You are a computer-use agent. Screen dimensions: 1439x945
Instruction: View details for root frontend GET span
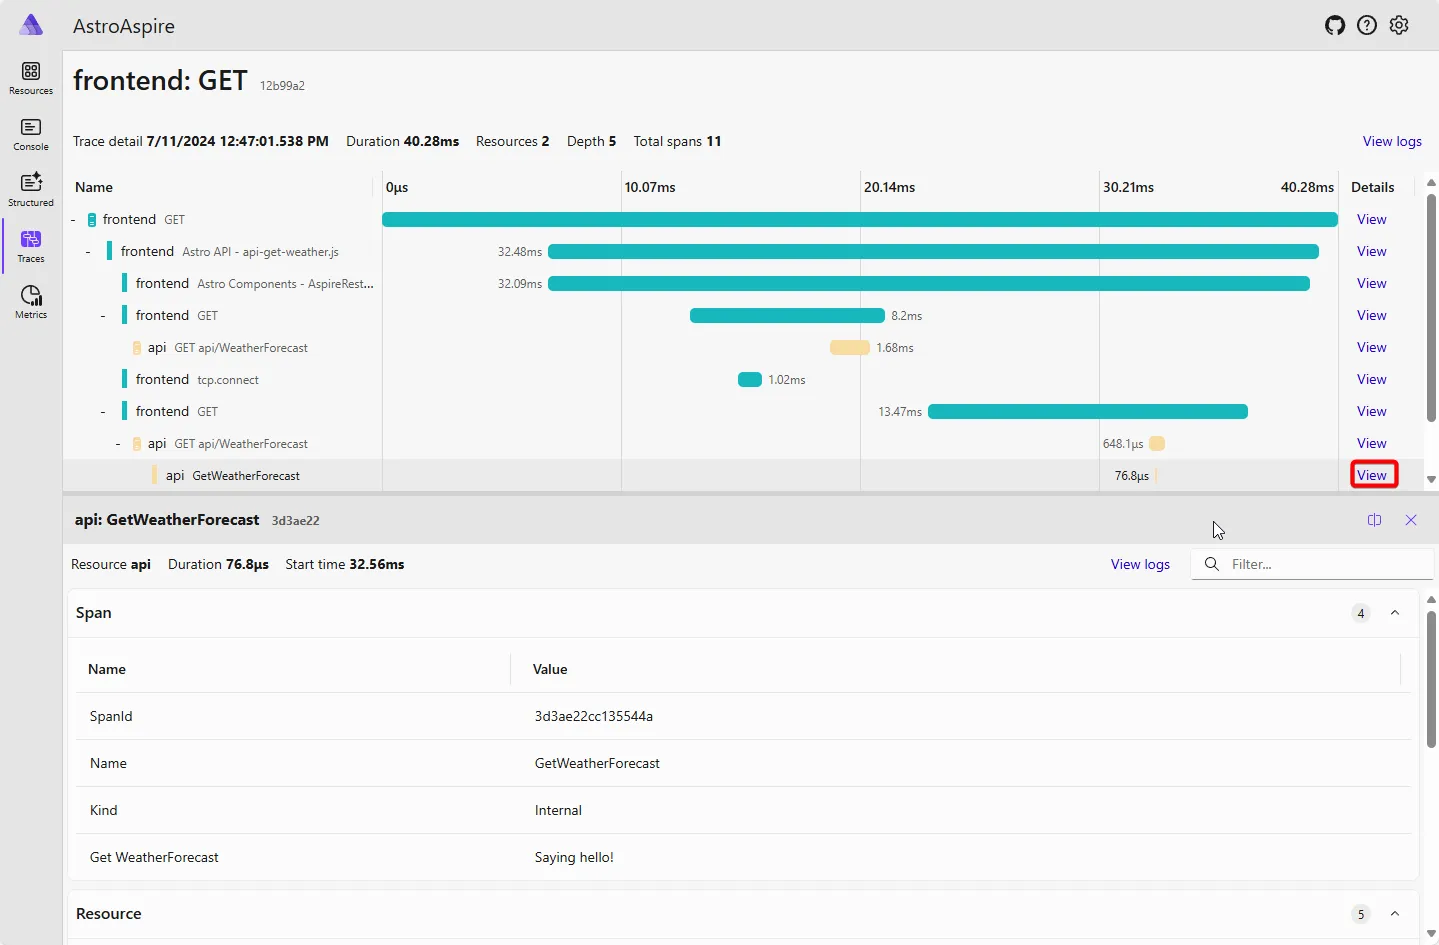pyautogui.click(x=1372, y=219)
